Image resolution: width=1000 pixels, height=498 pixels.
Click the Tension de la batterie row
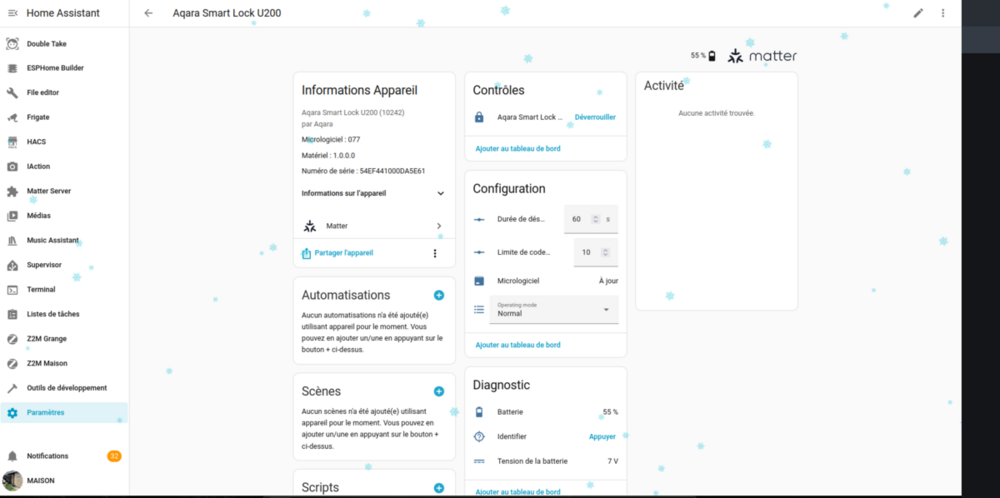click(546, 461)
